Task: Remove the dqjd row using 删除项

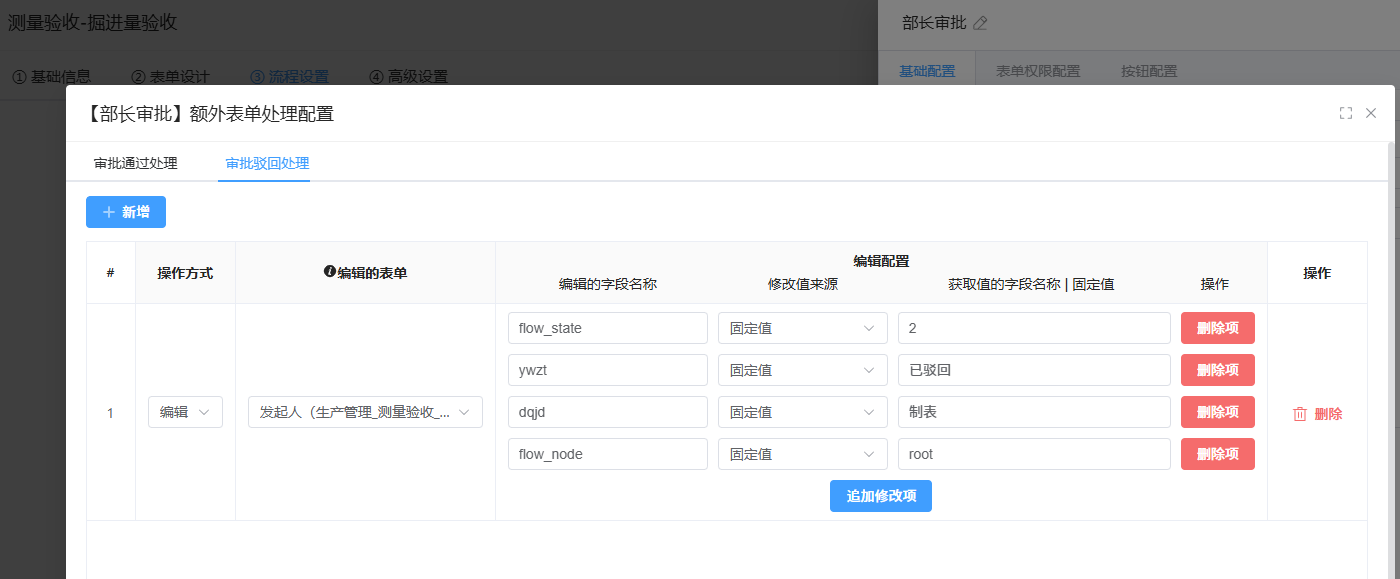Action: (1217, 412)
